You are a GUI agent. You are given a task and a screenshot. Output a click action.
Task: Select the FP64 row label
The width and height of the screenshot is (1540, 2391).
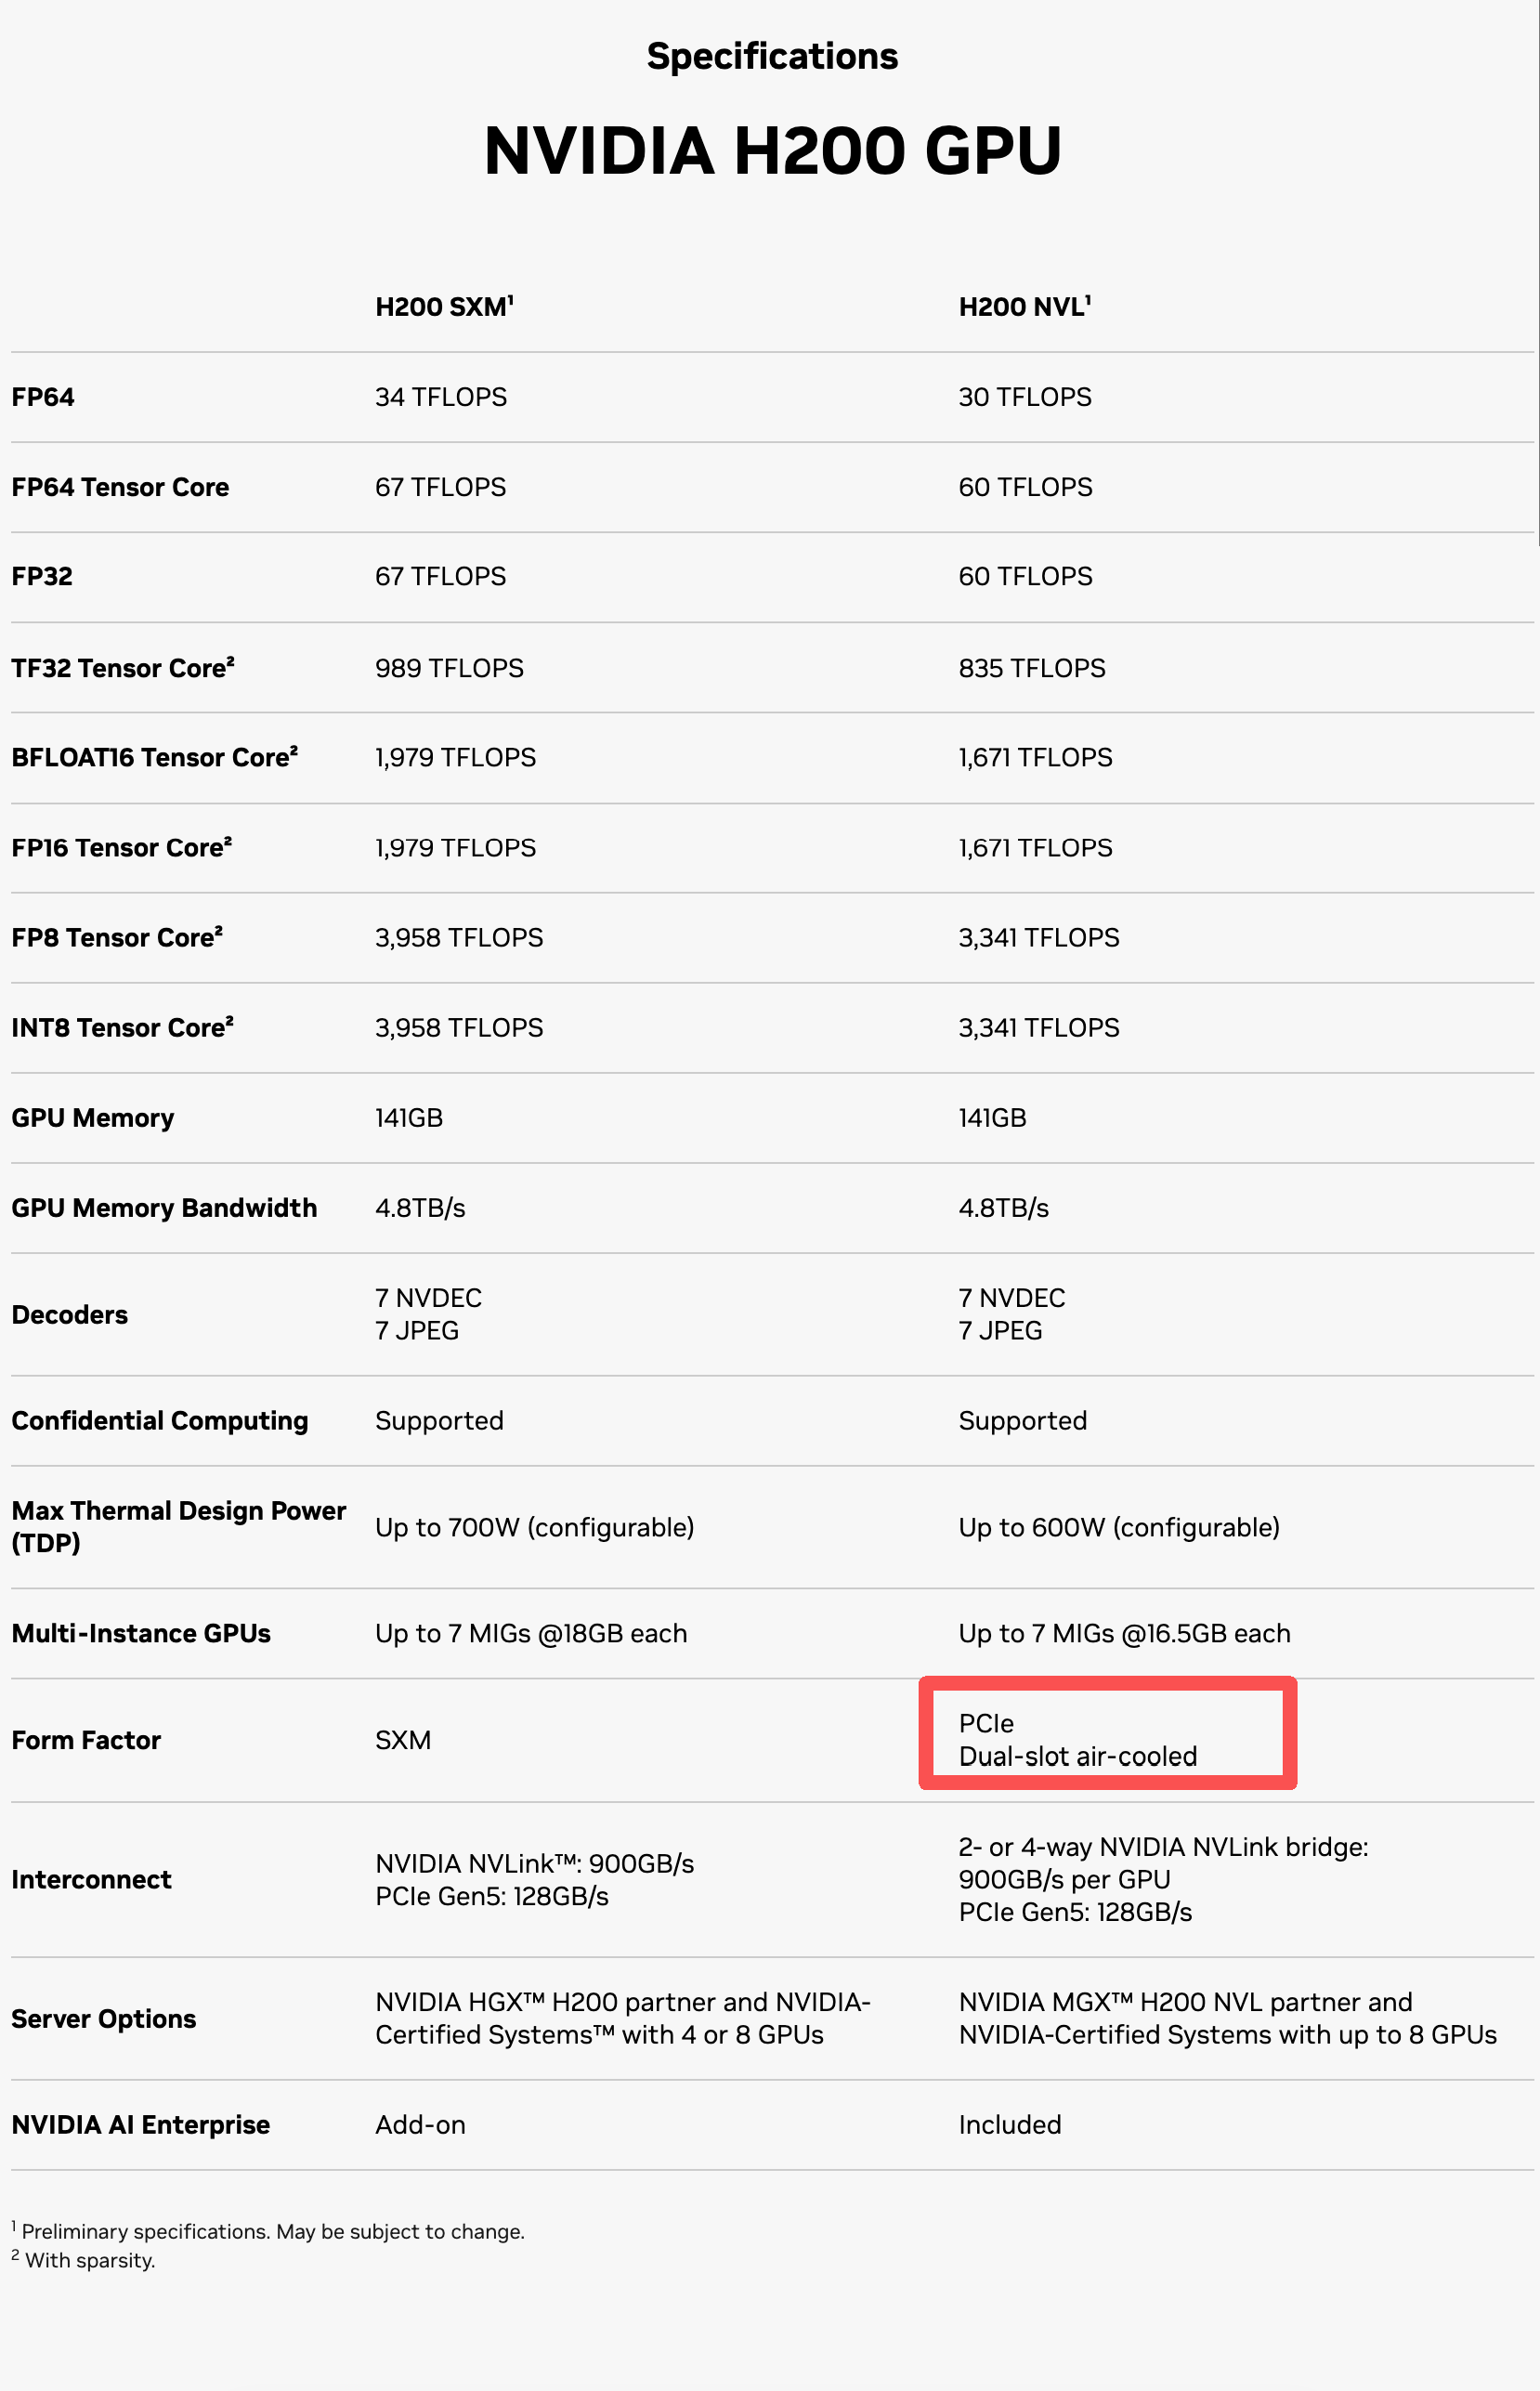pyautogui.click(x=43, y=397)
